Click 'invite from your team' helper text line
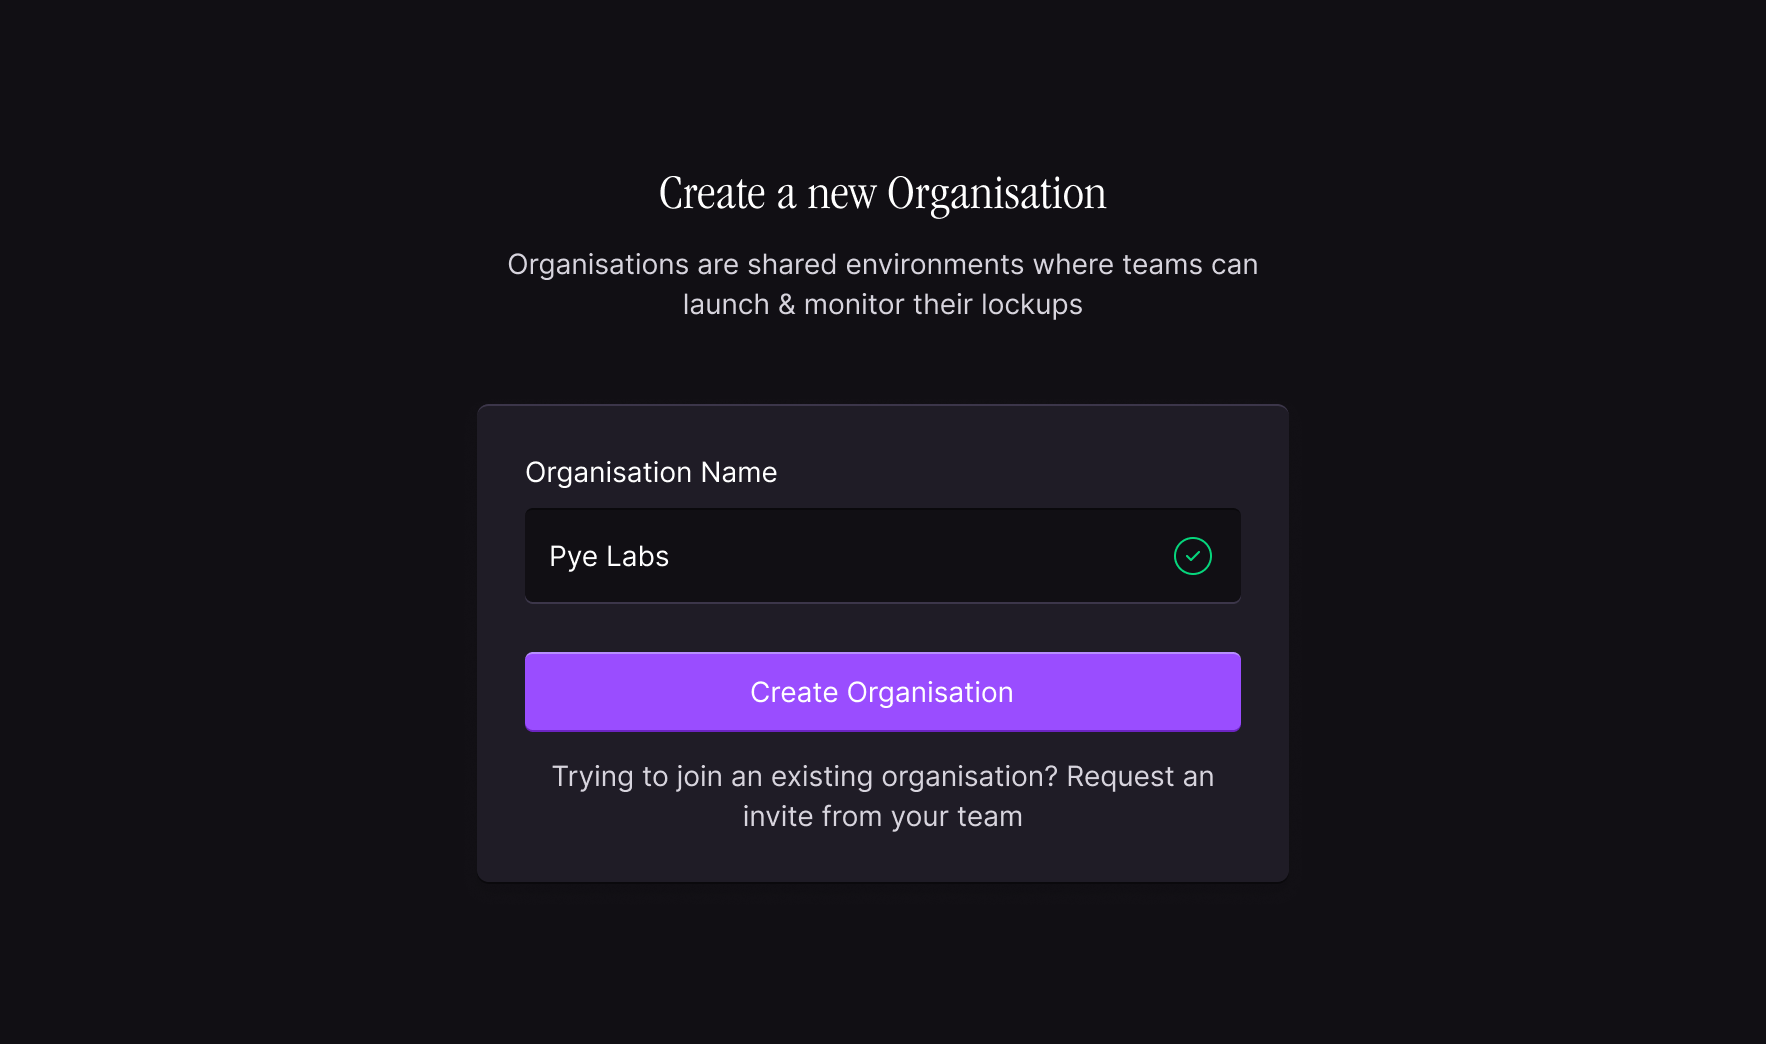This screenshot has width=1766, height=1044. pos(882,816)
